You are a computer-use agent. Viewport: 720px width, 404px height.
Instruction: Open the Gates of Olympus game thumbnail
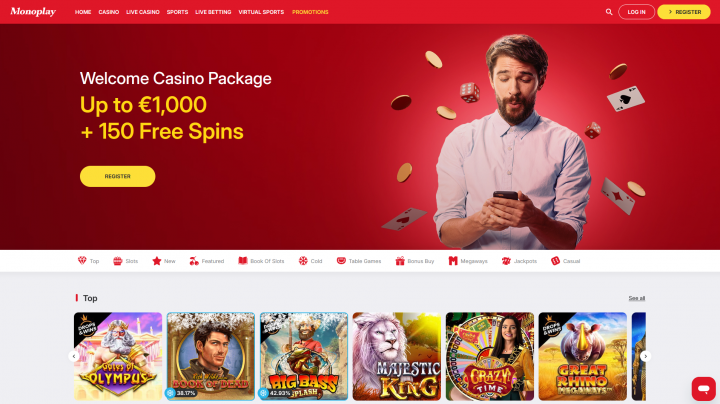pos(118,356)
